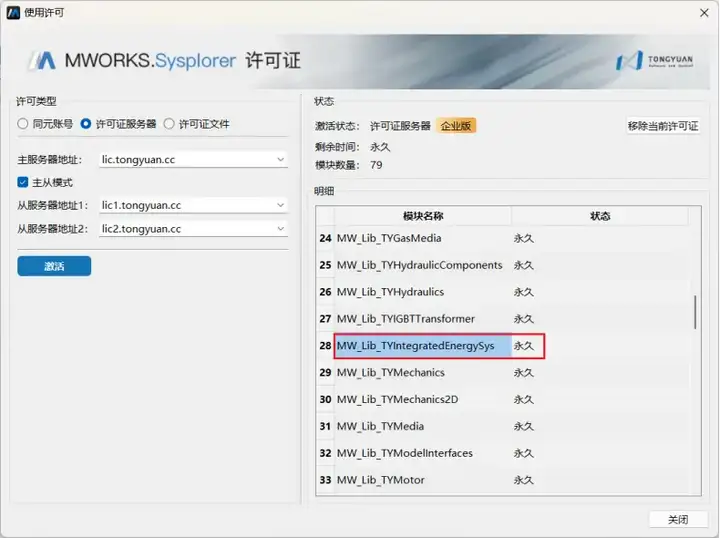The image size is (720, 538).
Task: Click row number 28 header
Action: 326,346
